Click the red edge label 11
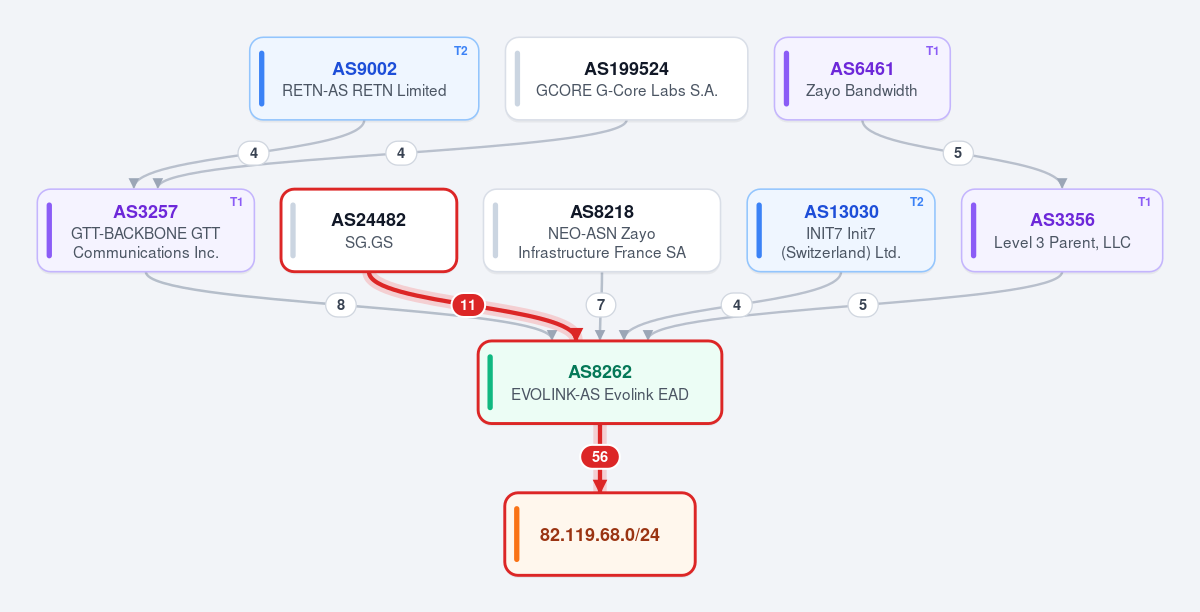The height and width of the screenshot is (612, 1200). [467, 305]
